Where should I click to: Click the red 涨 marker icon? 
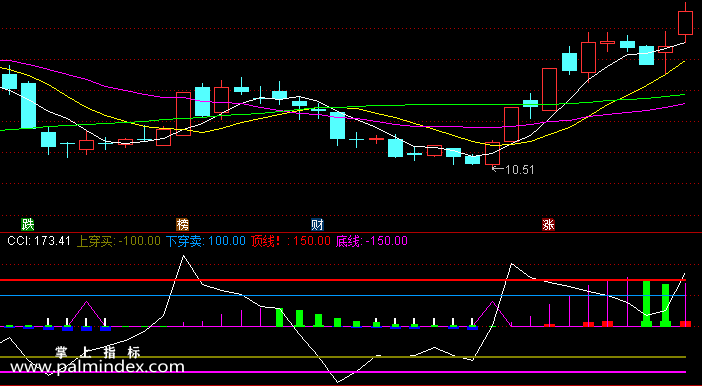548,225
